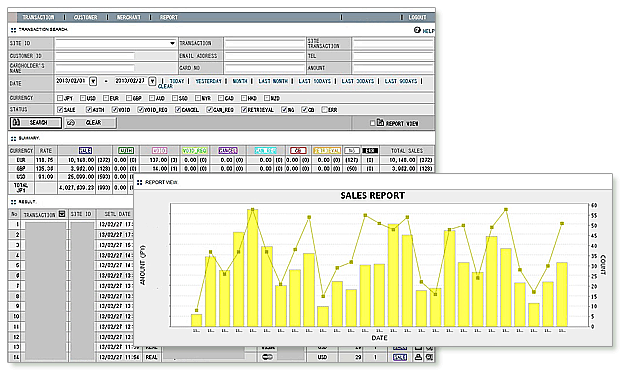Click the printer icon in bottom row
Screen dimensions: 630x376
click(x=418, y=357)
